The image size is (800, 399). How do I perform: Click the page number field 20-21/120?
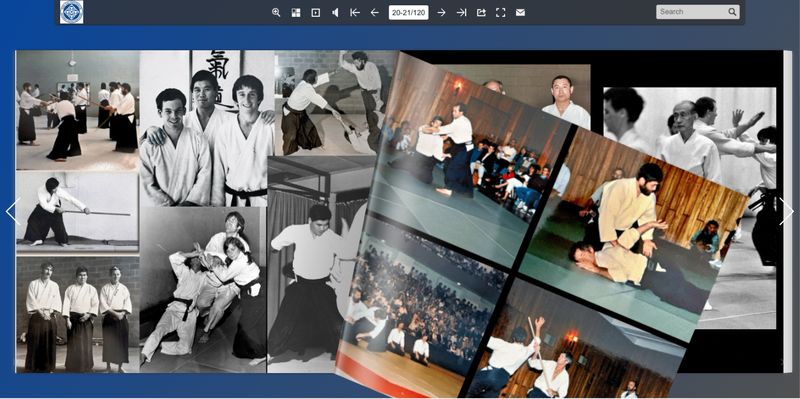point(409,12)
